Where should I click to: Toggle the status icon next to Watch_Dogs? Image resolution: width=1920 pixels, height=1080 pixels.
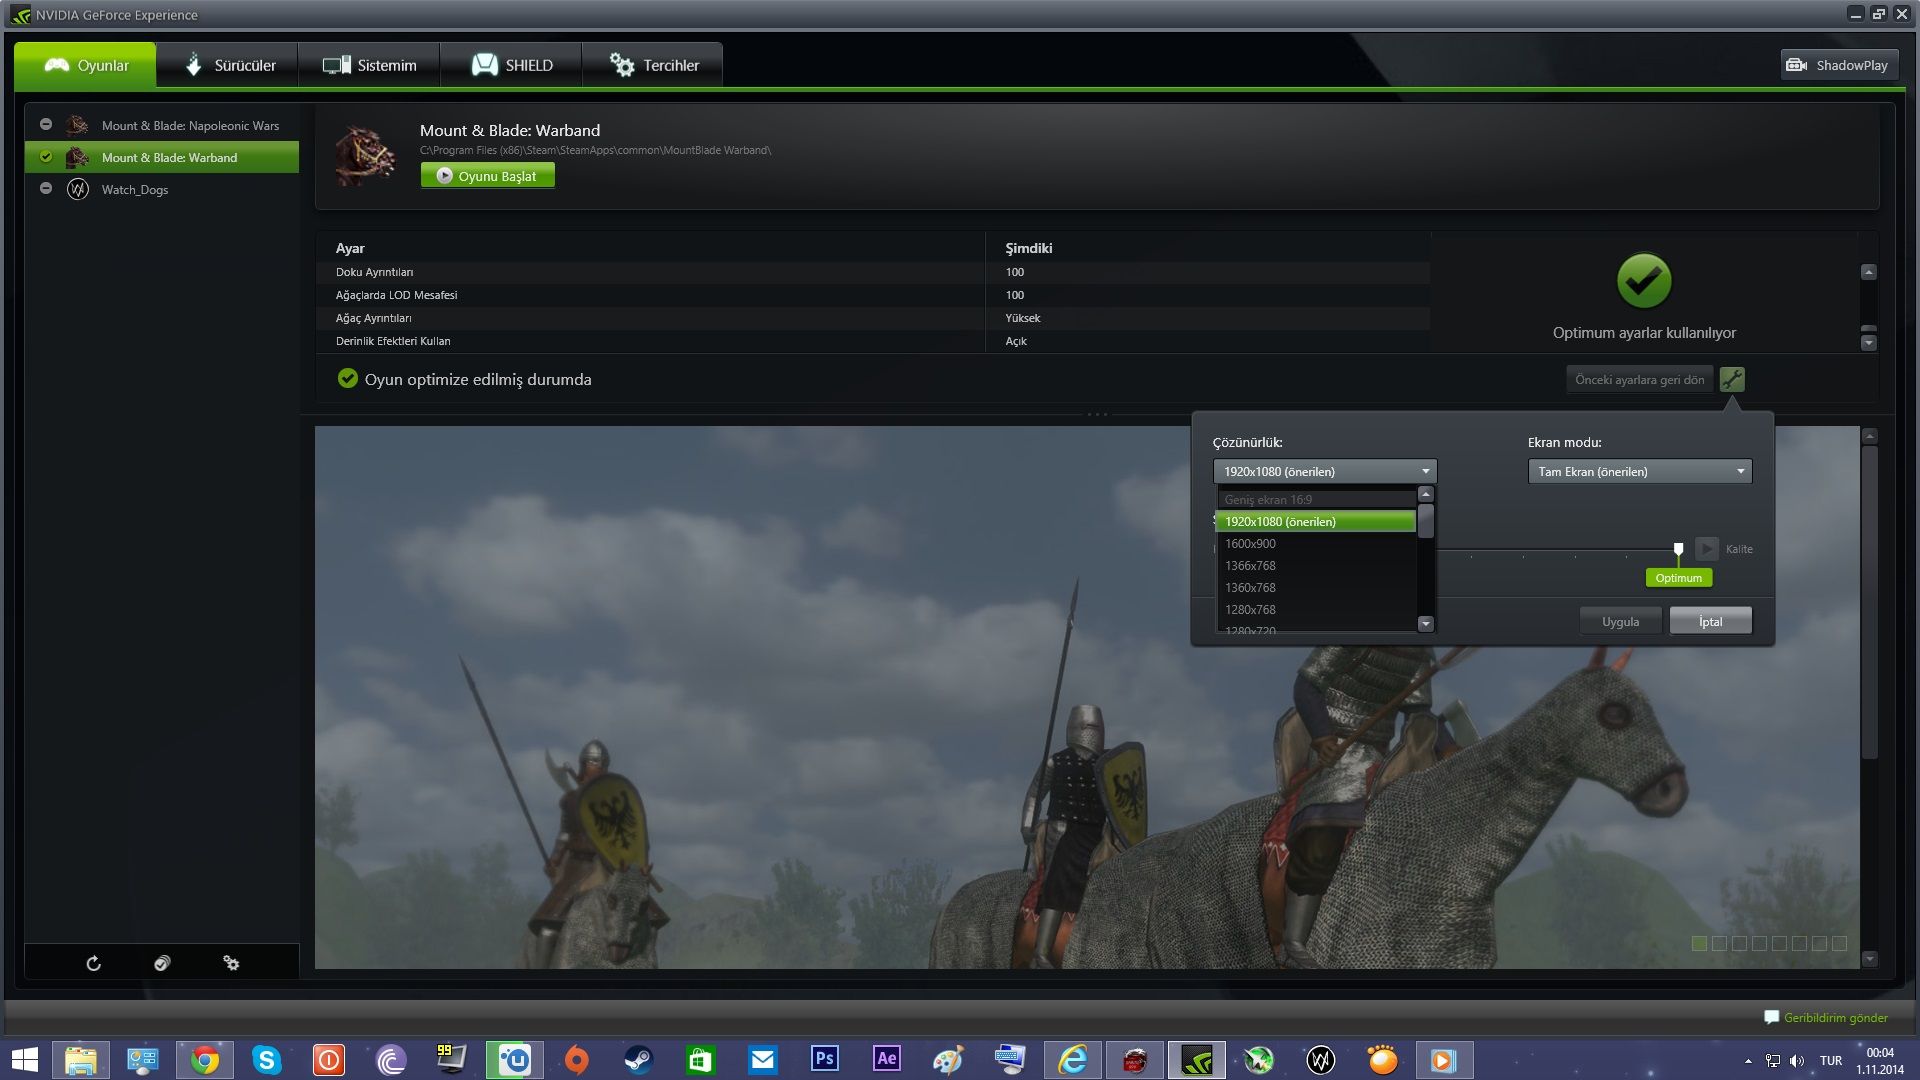(x=46, y=189)
